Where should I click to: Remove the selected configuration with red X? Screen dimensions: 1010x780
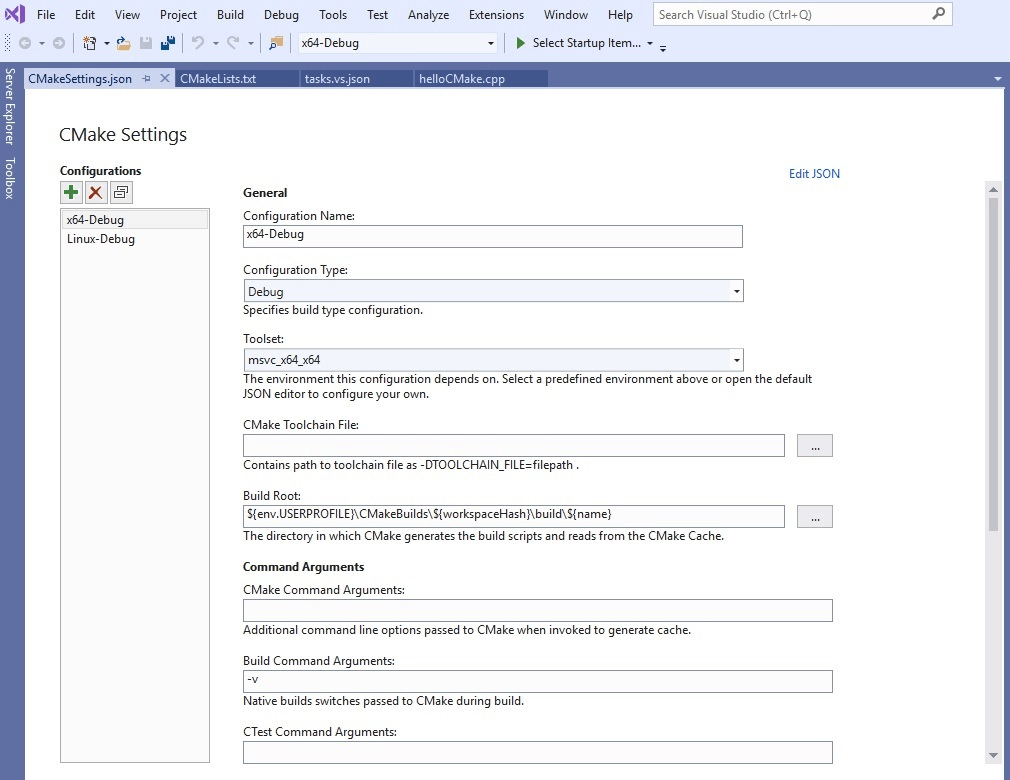coord(95,192)
